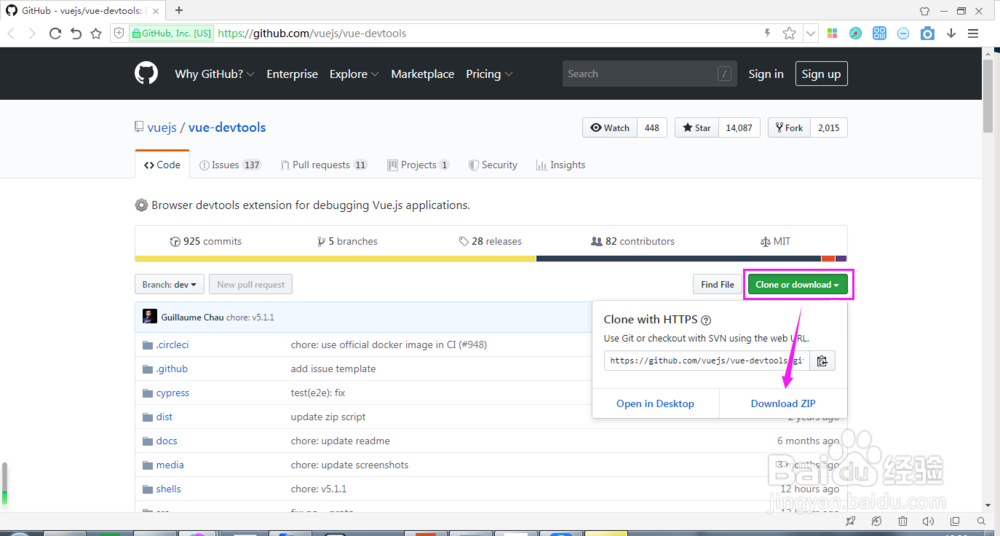Click help question mark beside Clone with HTTPS
The height and width of the screenshot is (536, 1000).
[x=706, y=320]
